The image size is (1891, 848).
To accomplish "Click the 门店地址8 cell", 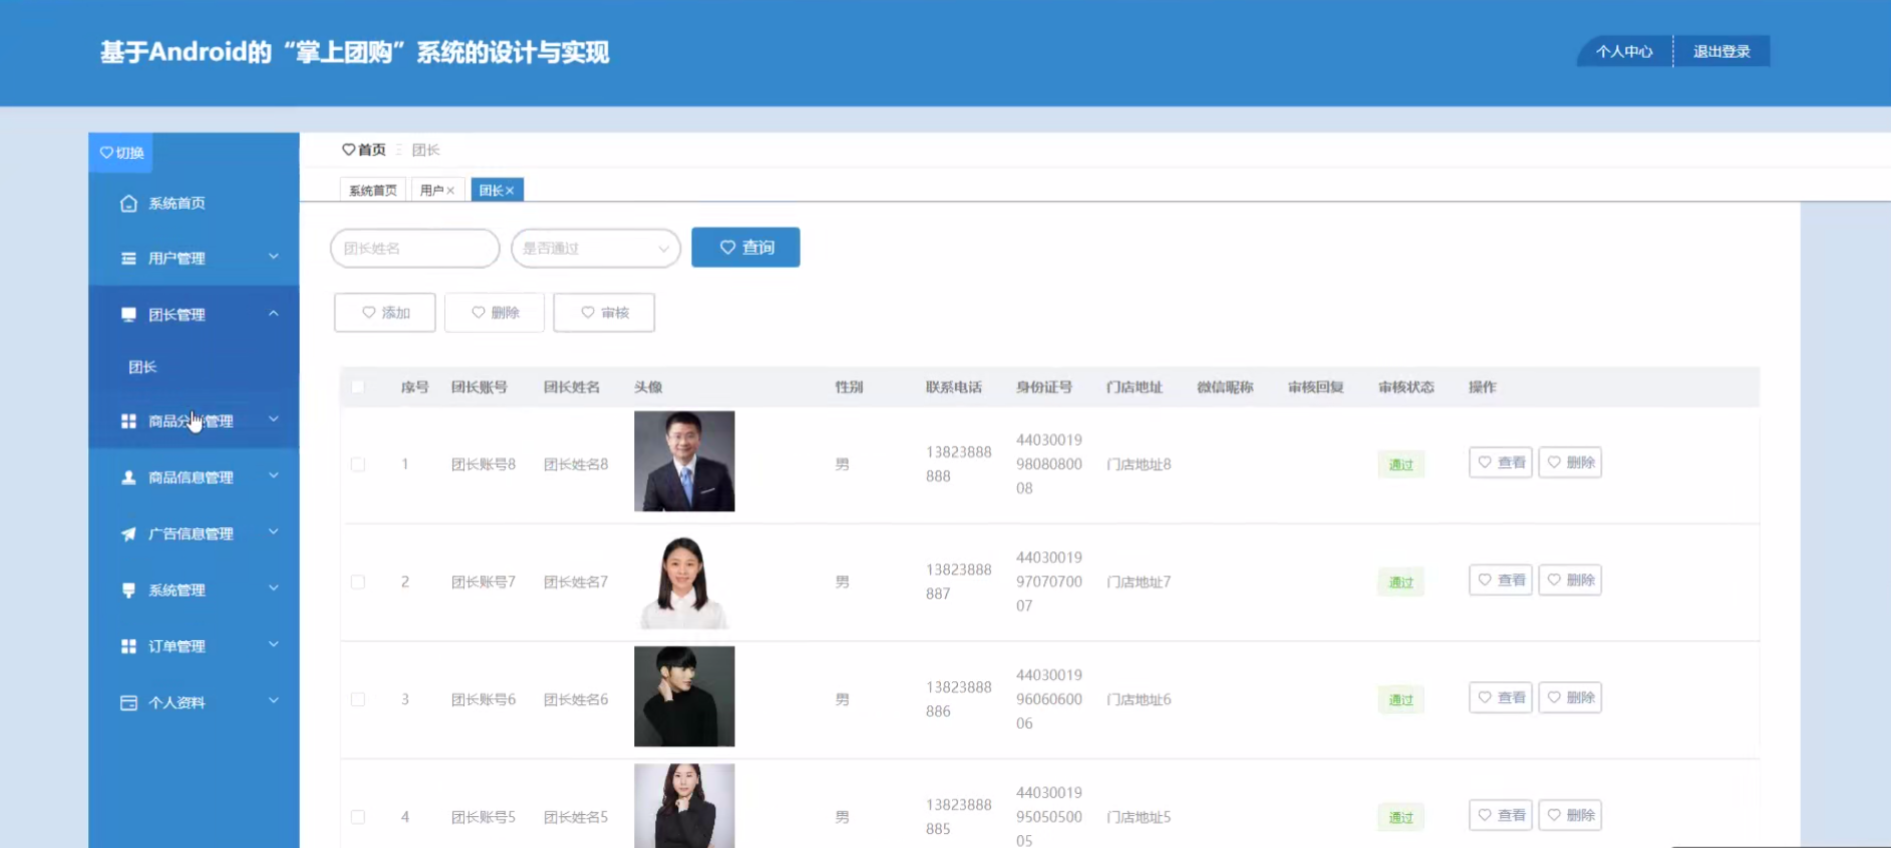I will click(1139, 464).
